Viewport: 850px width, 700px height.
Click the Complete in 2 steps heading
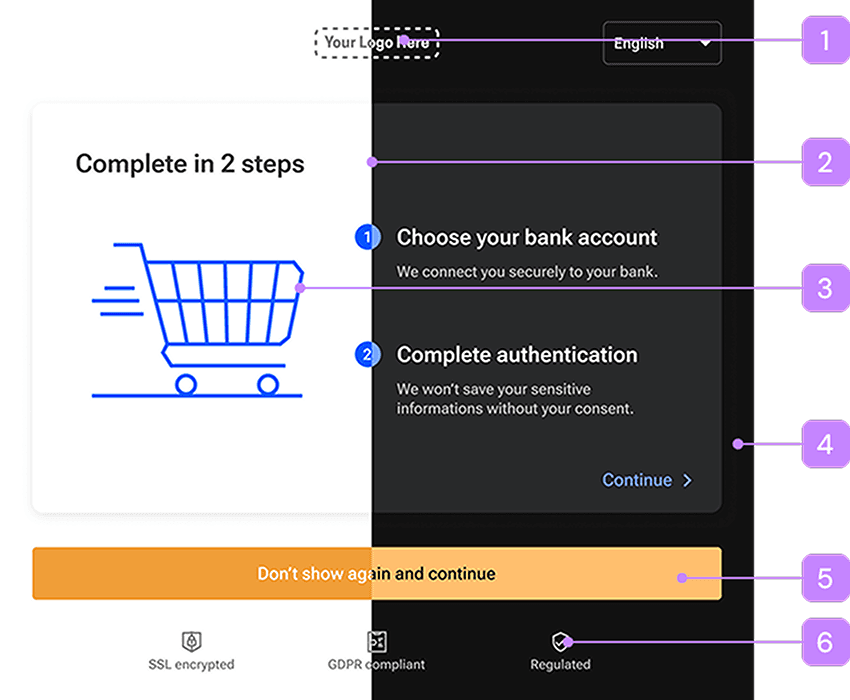189,164
